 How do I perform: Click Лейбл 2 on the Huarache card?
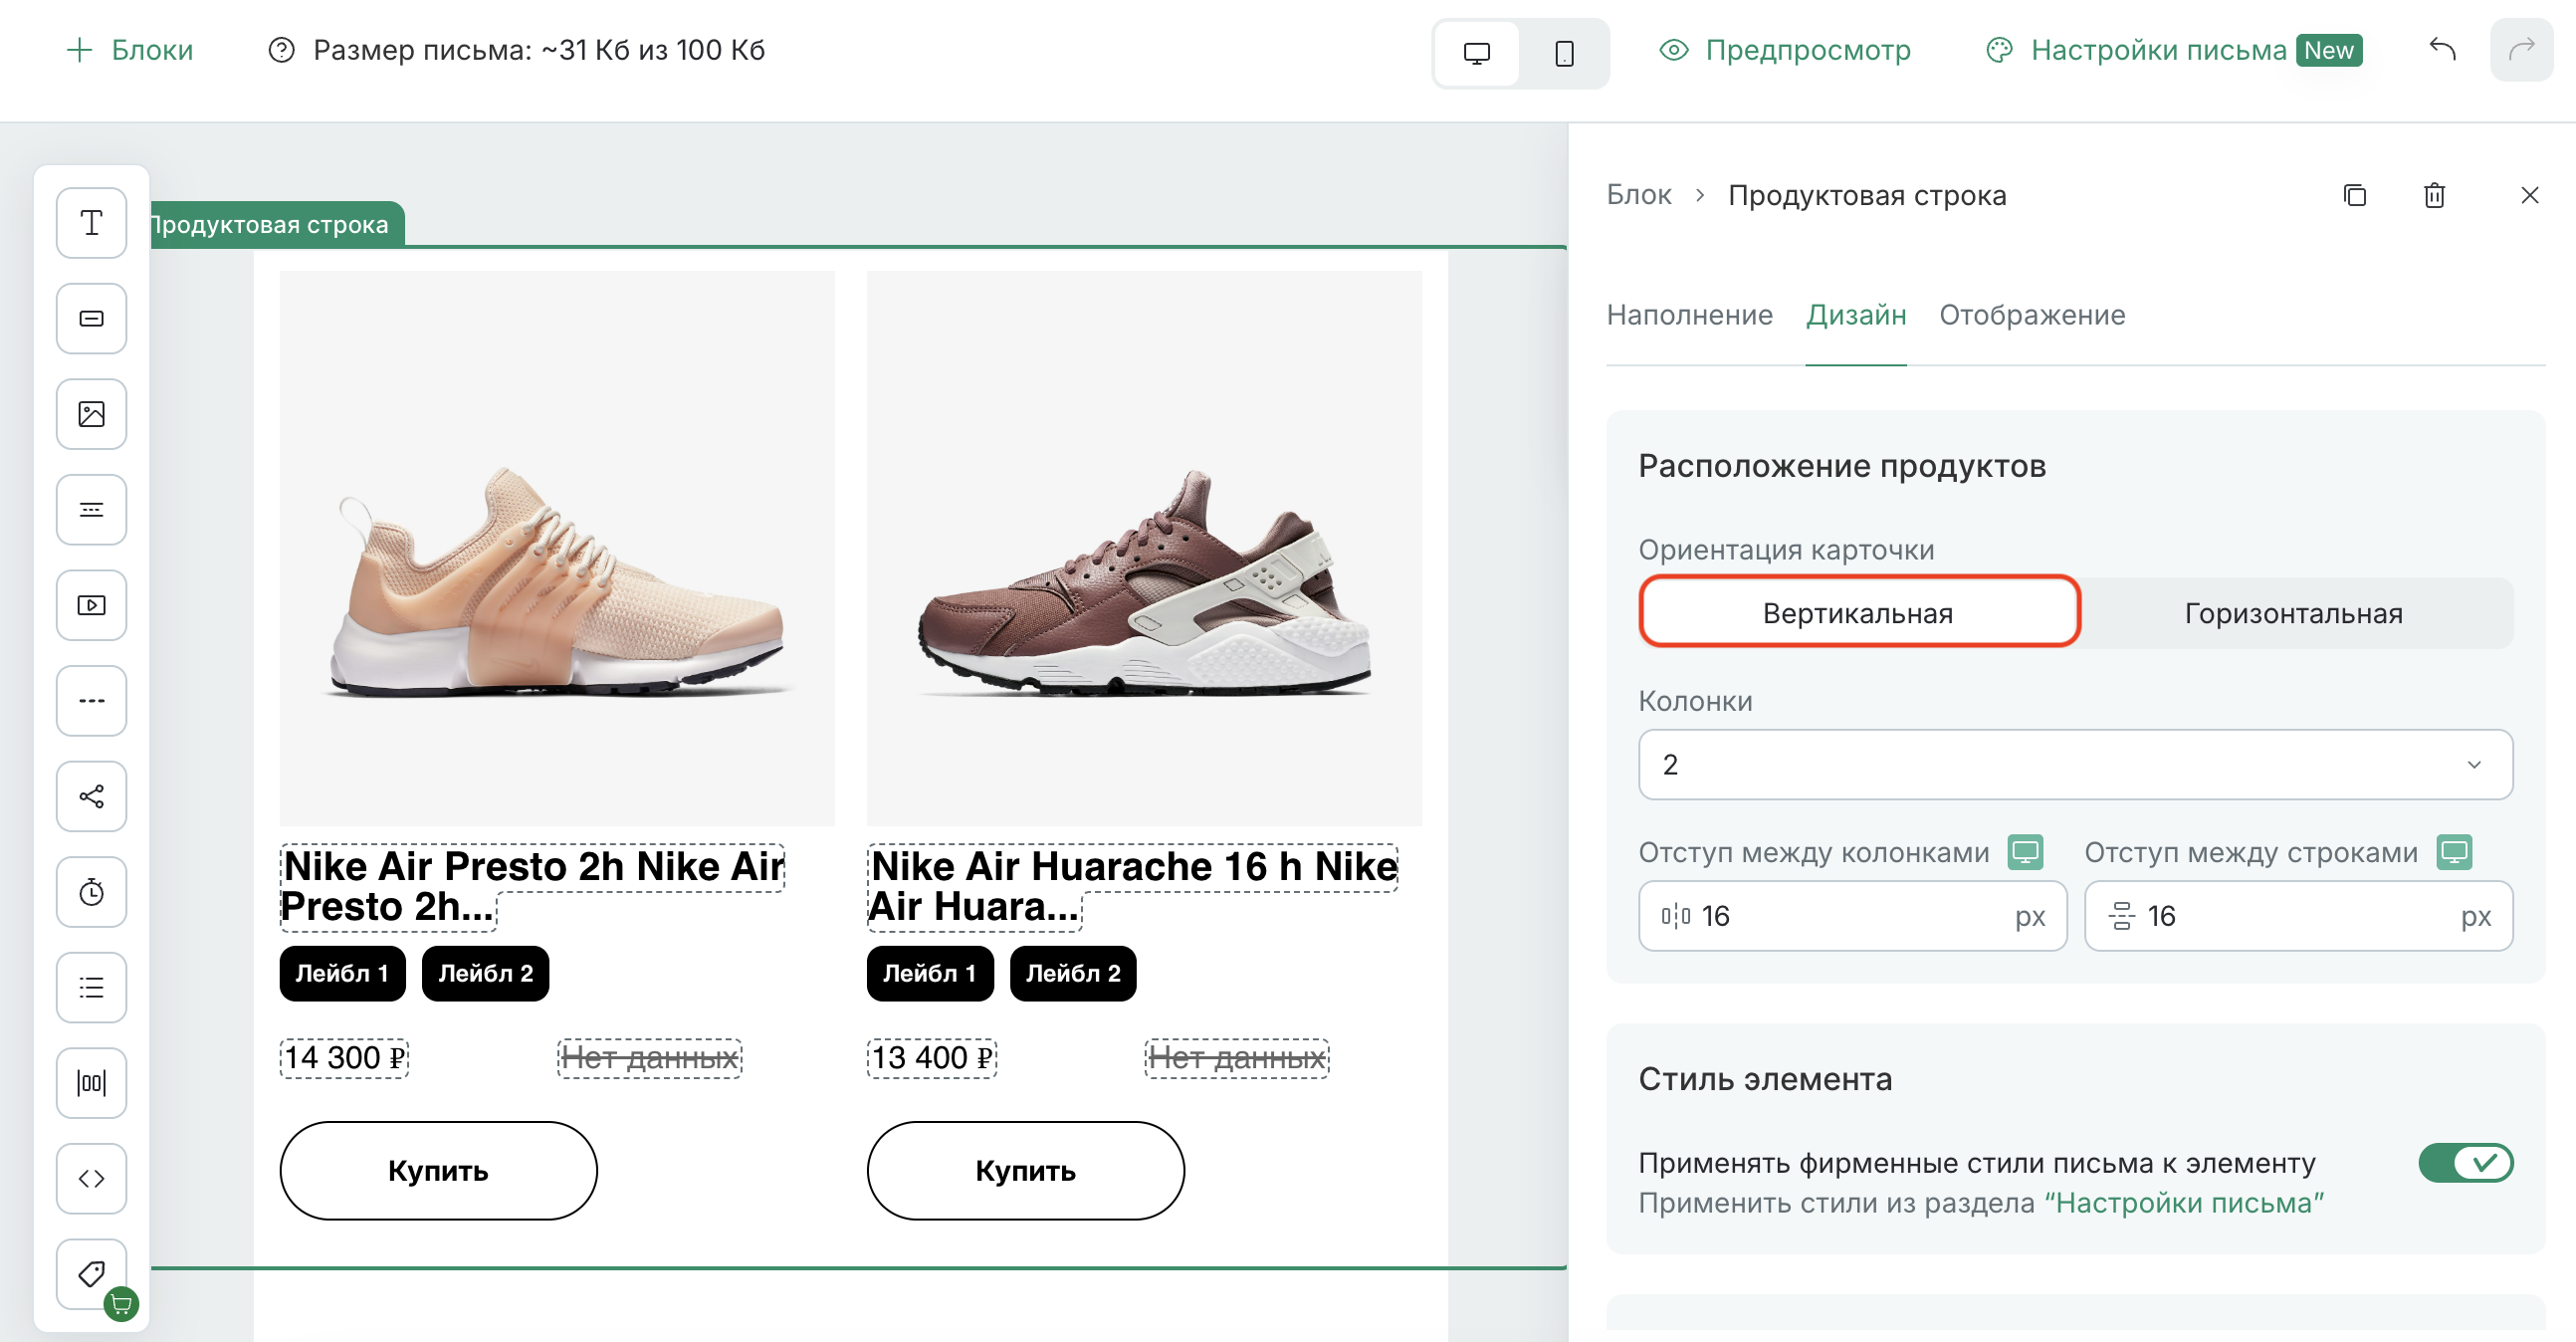(1073, 973)
